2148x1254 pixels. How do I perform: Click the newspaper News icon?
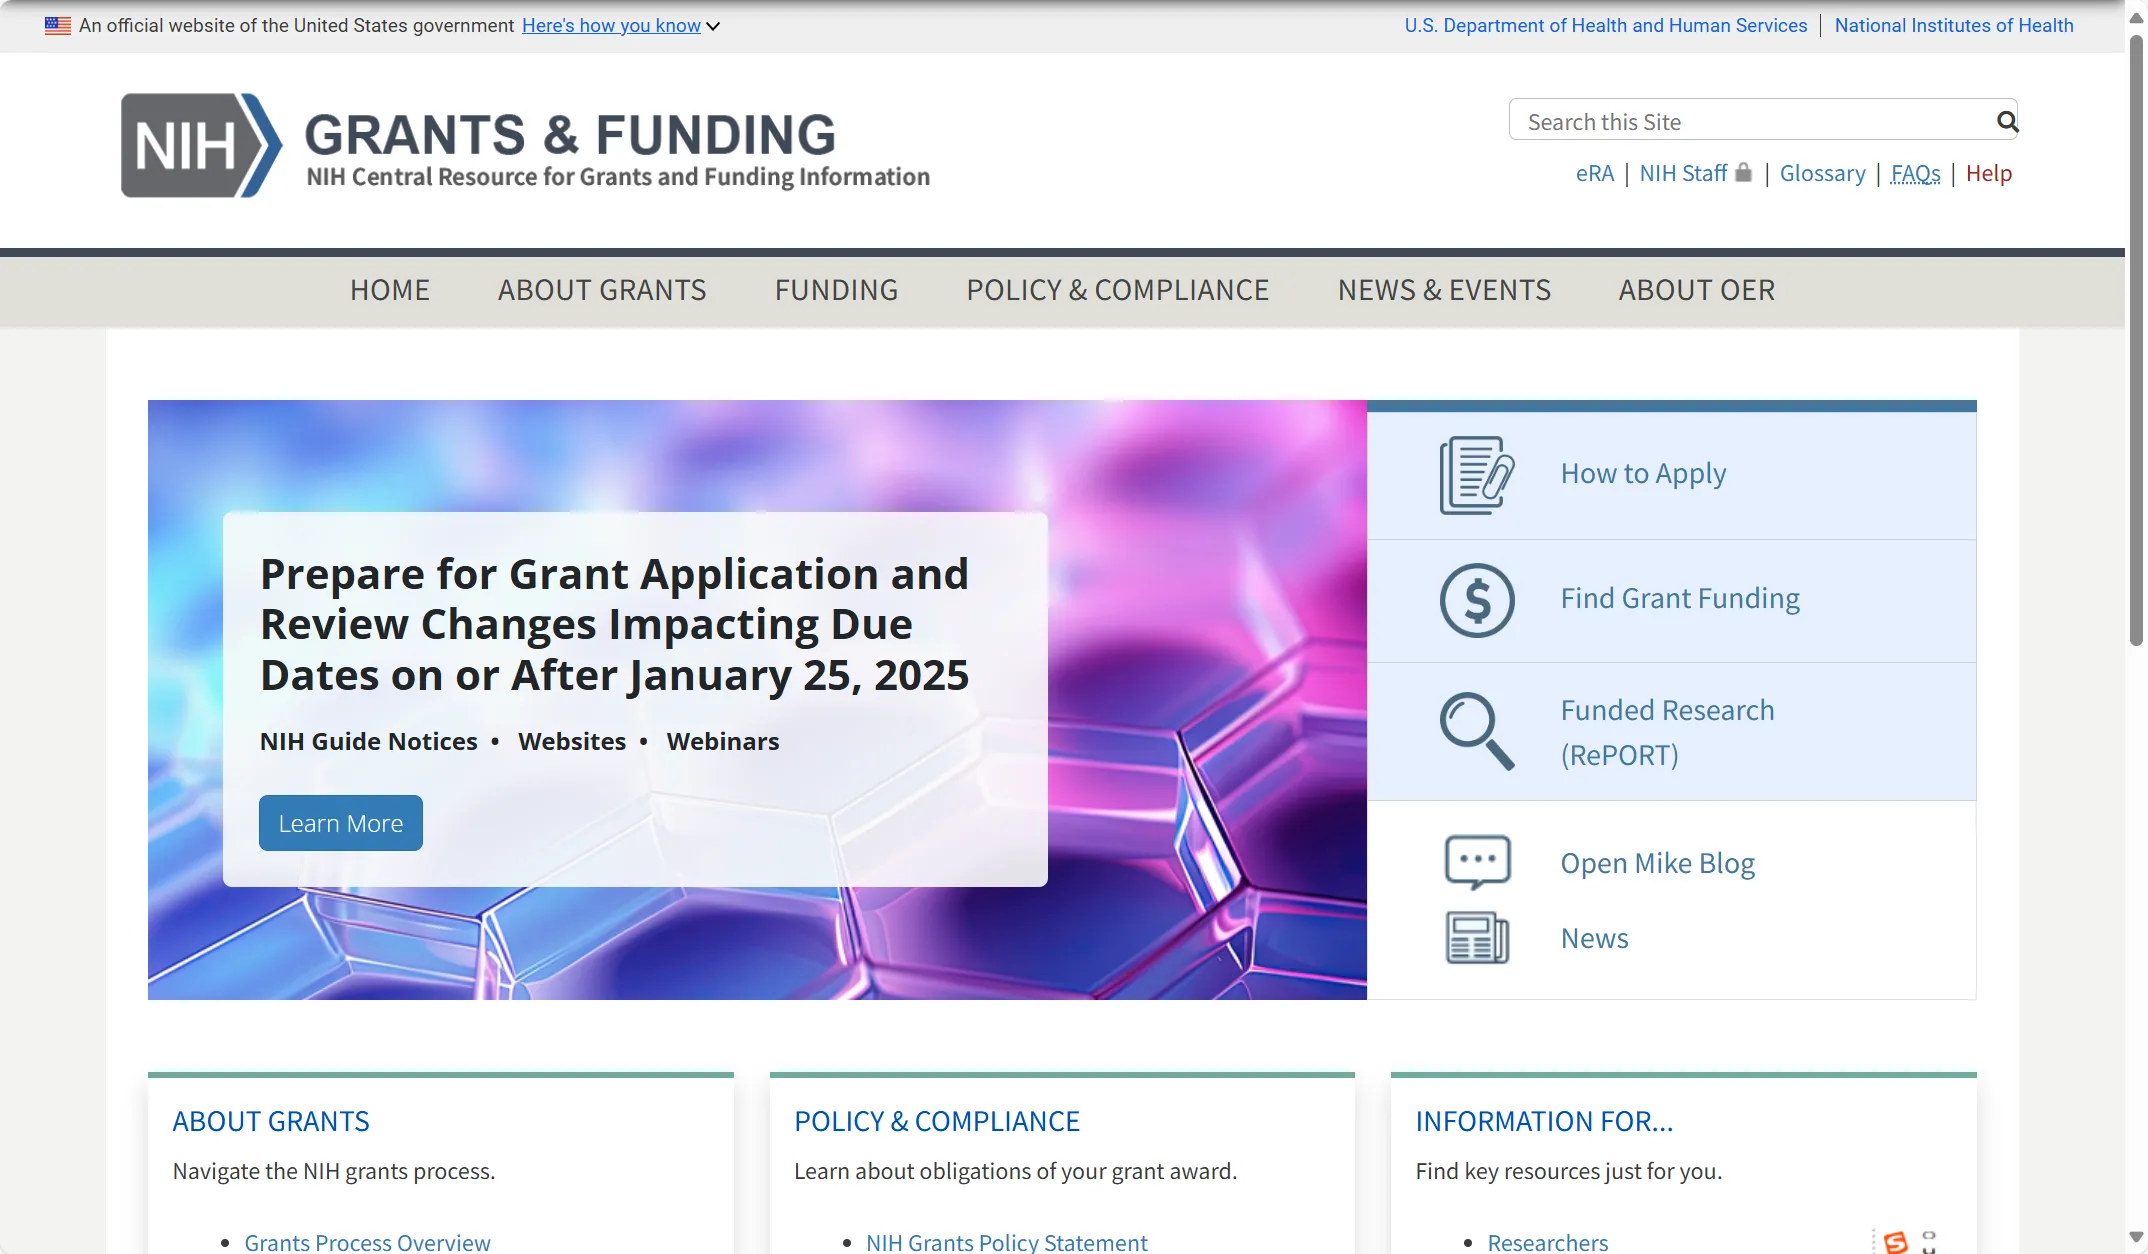point(1477,938)
